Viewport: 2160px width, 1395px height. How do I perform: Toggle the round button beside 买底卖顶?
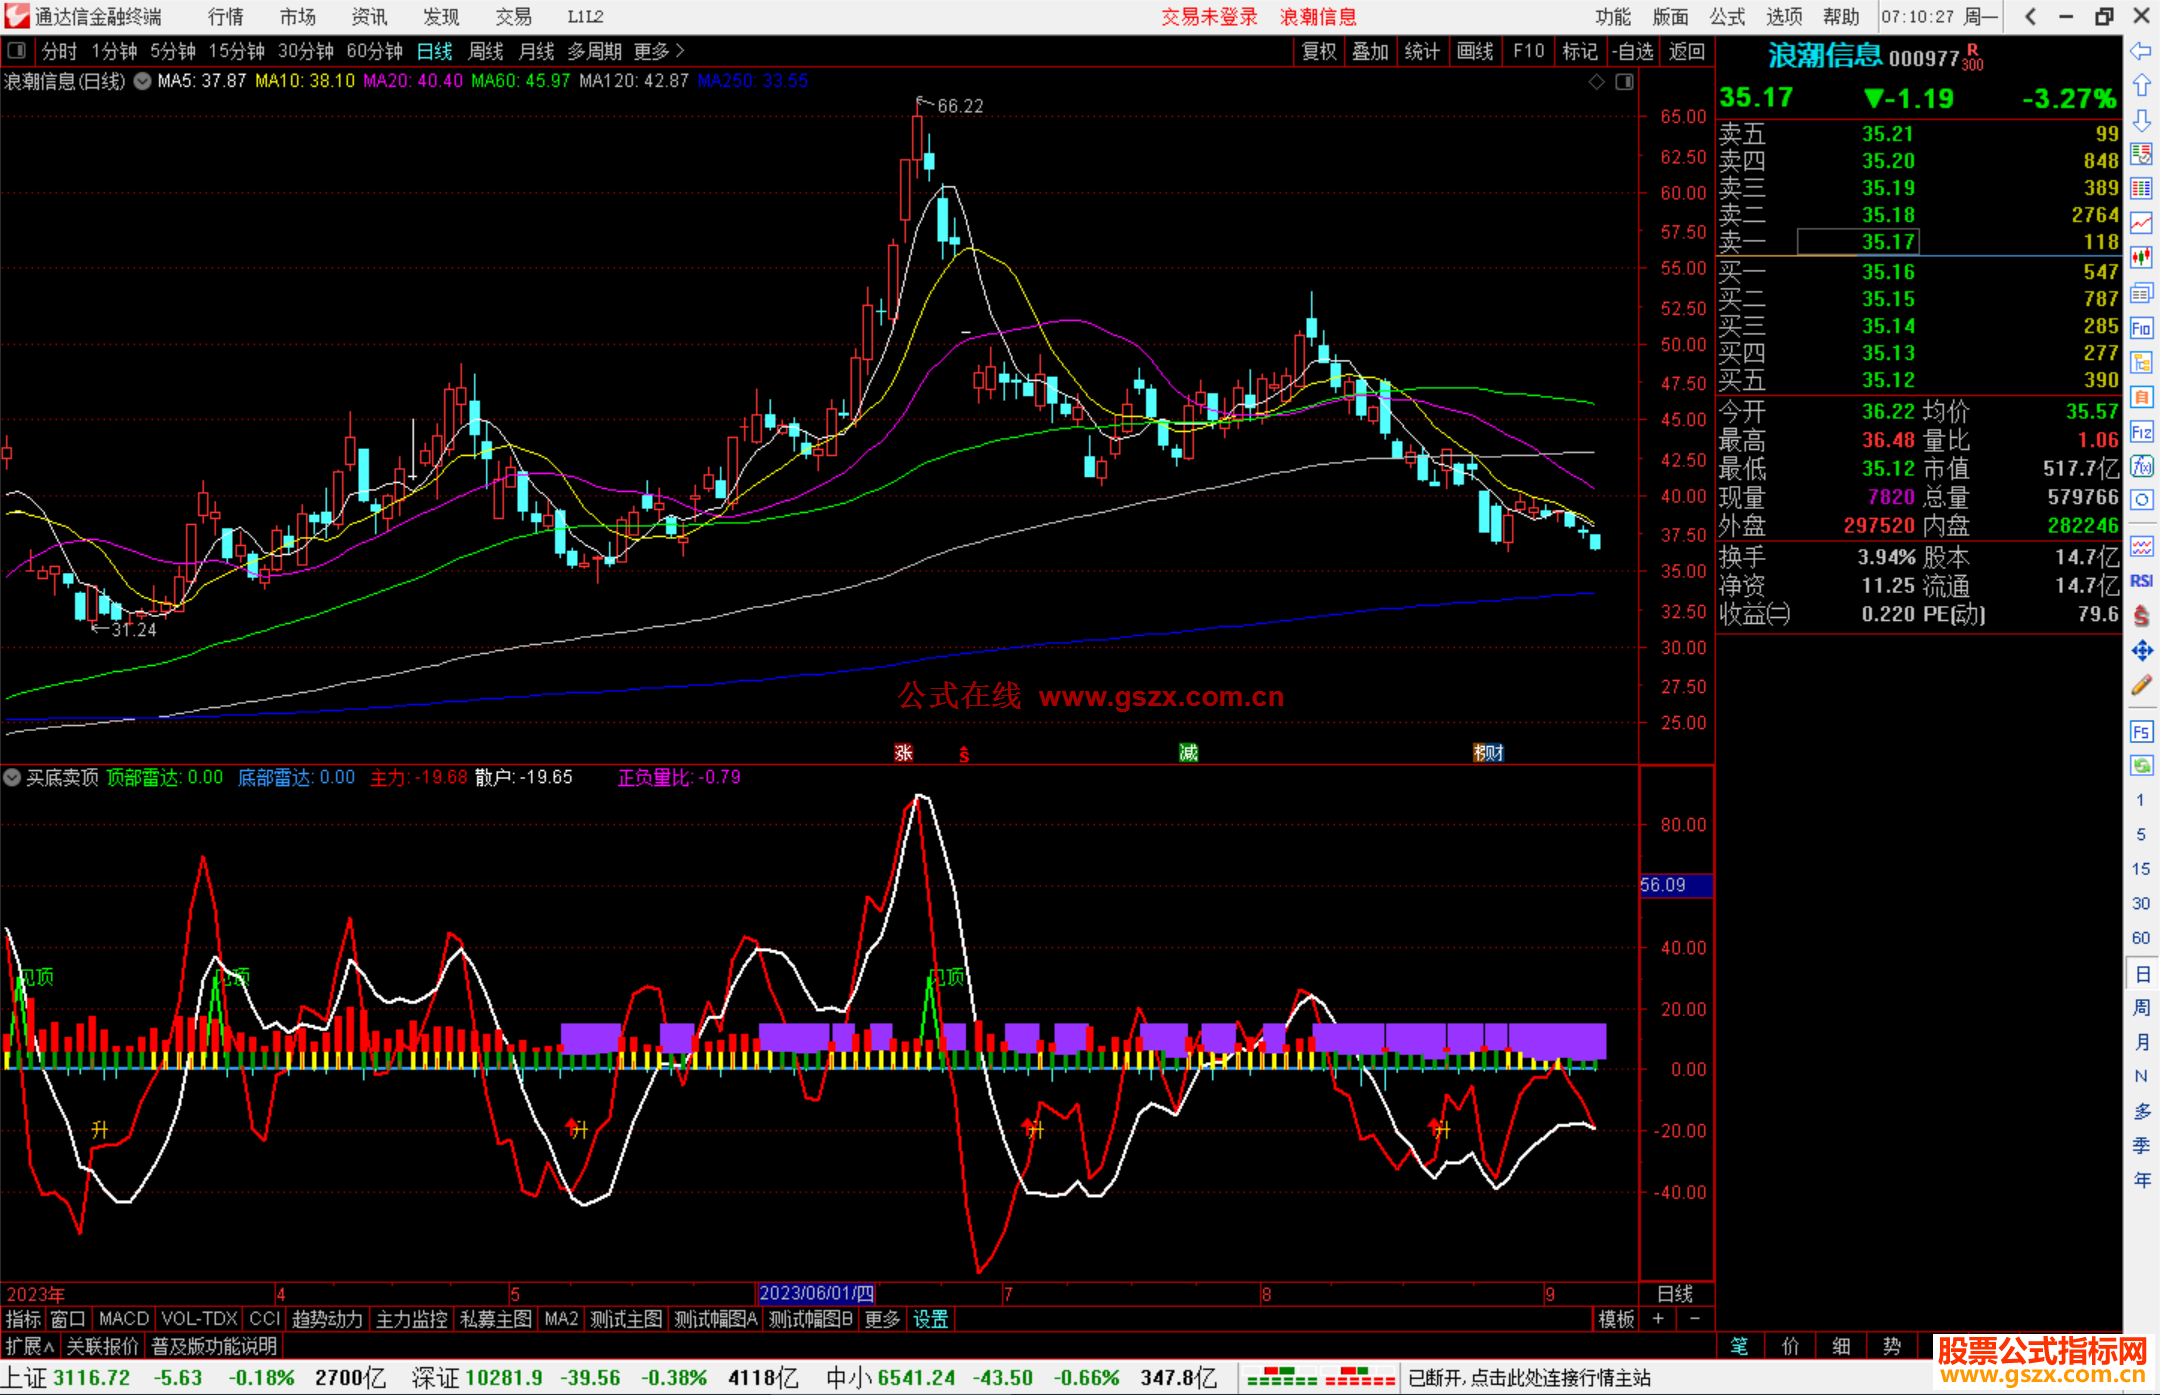coord(12,777)
